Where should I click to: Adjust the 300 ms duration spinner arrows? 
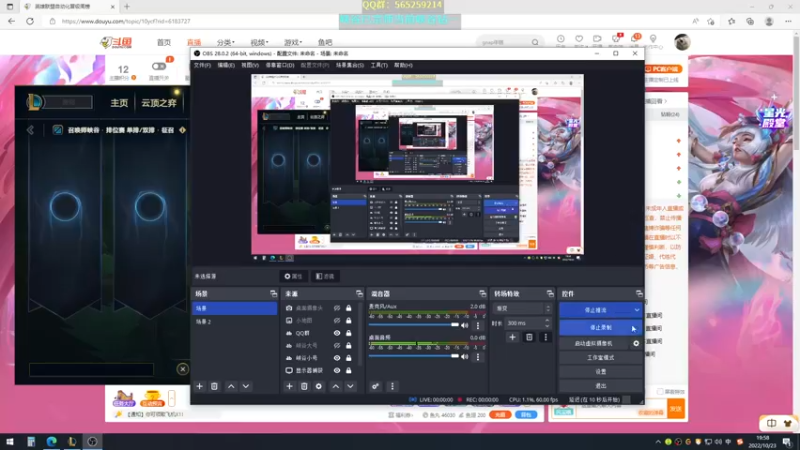[547, 323]
